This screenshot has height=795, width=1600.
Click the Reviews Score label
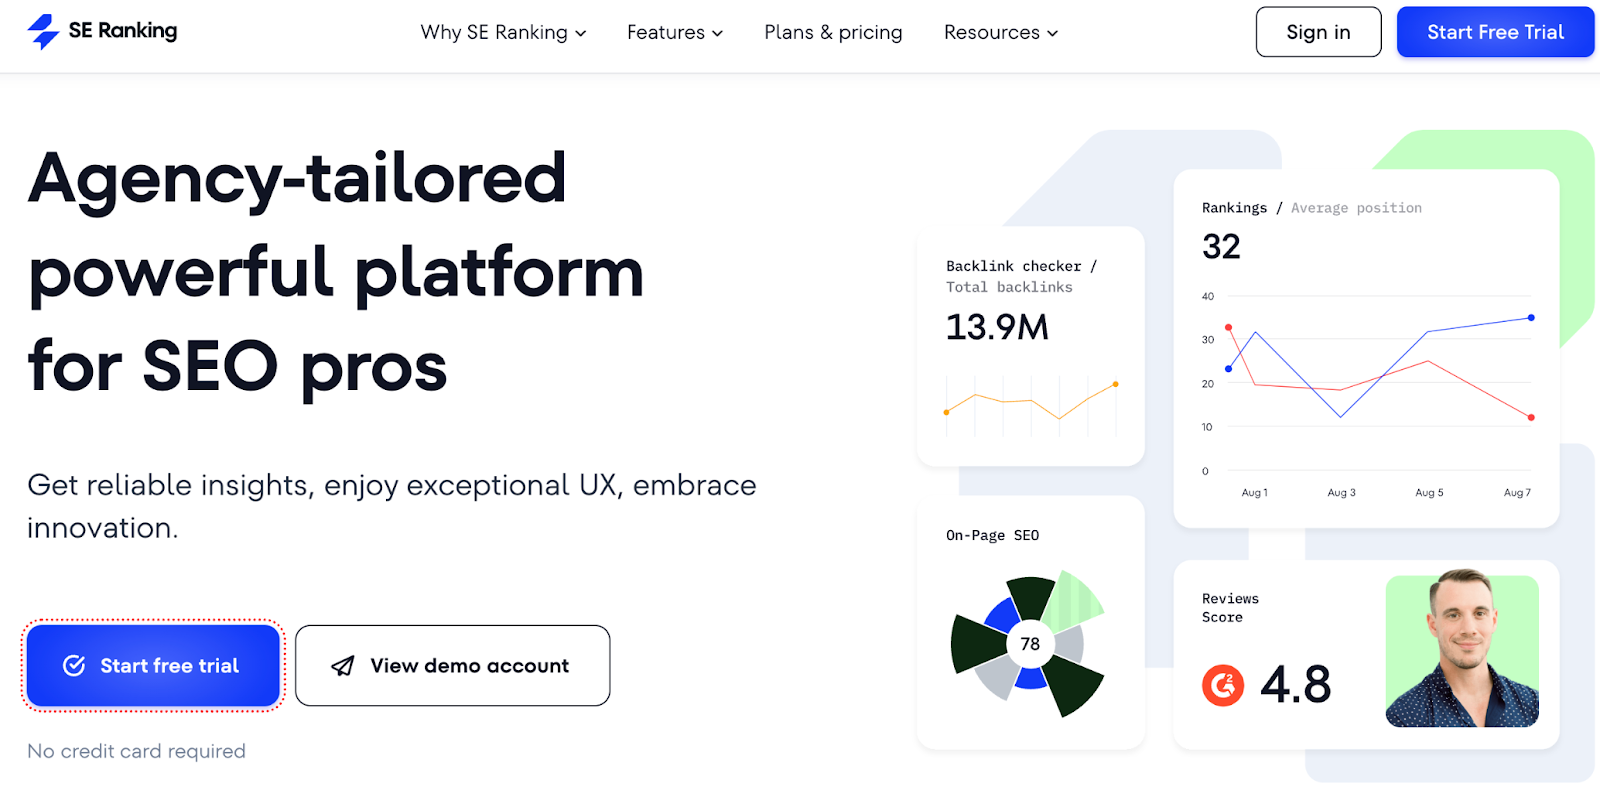pos(1230,608)
